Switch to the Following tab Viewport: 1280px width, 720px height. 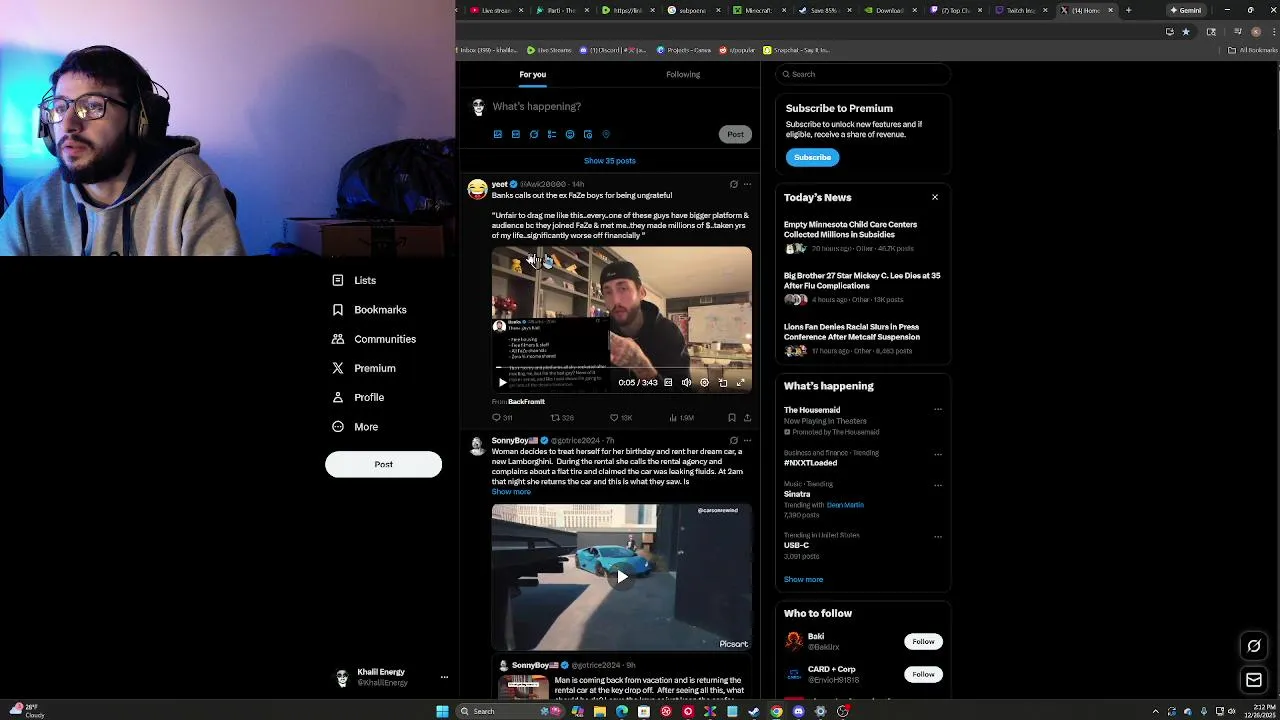[683, 74]
